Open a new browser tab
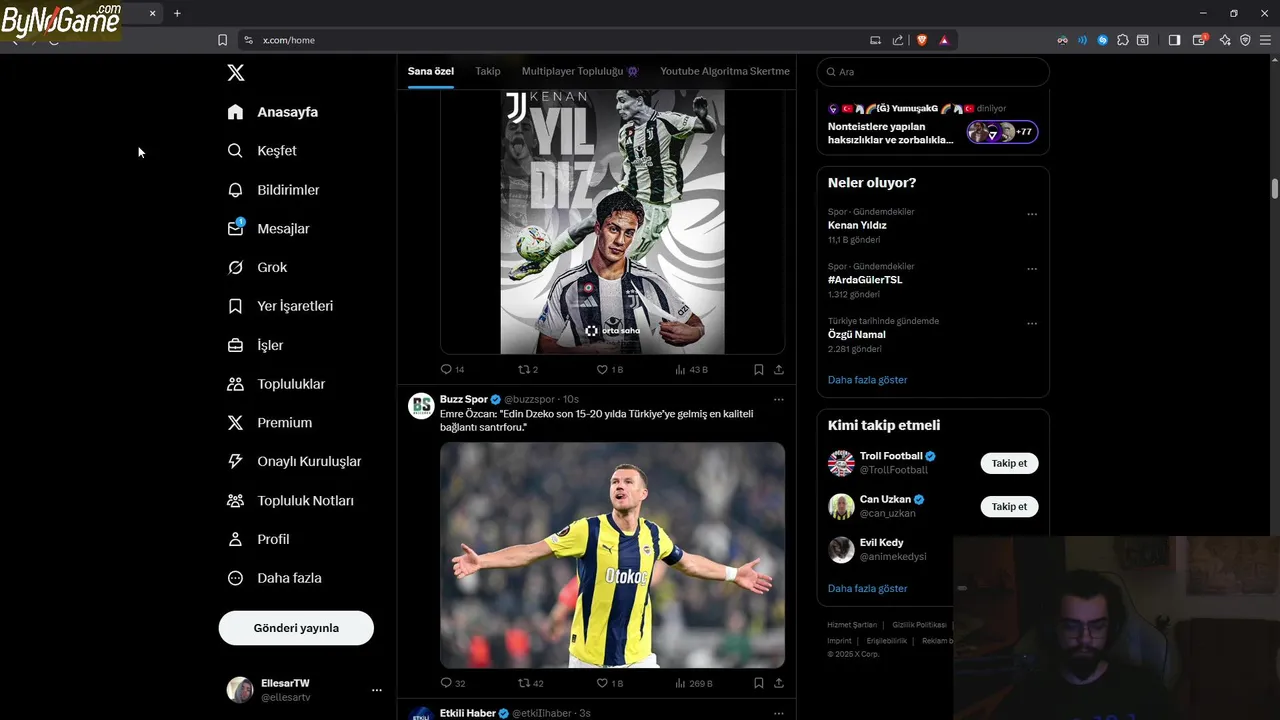The width and height of the screenshot is (1280, 720). coord(177,14)
